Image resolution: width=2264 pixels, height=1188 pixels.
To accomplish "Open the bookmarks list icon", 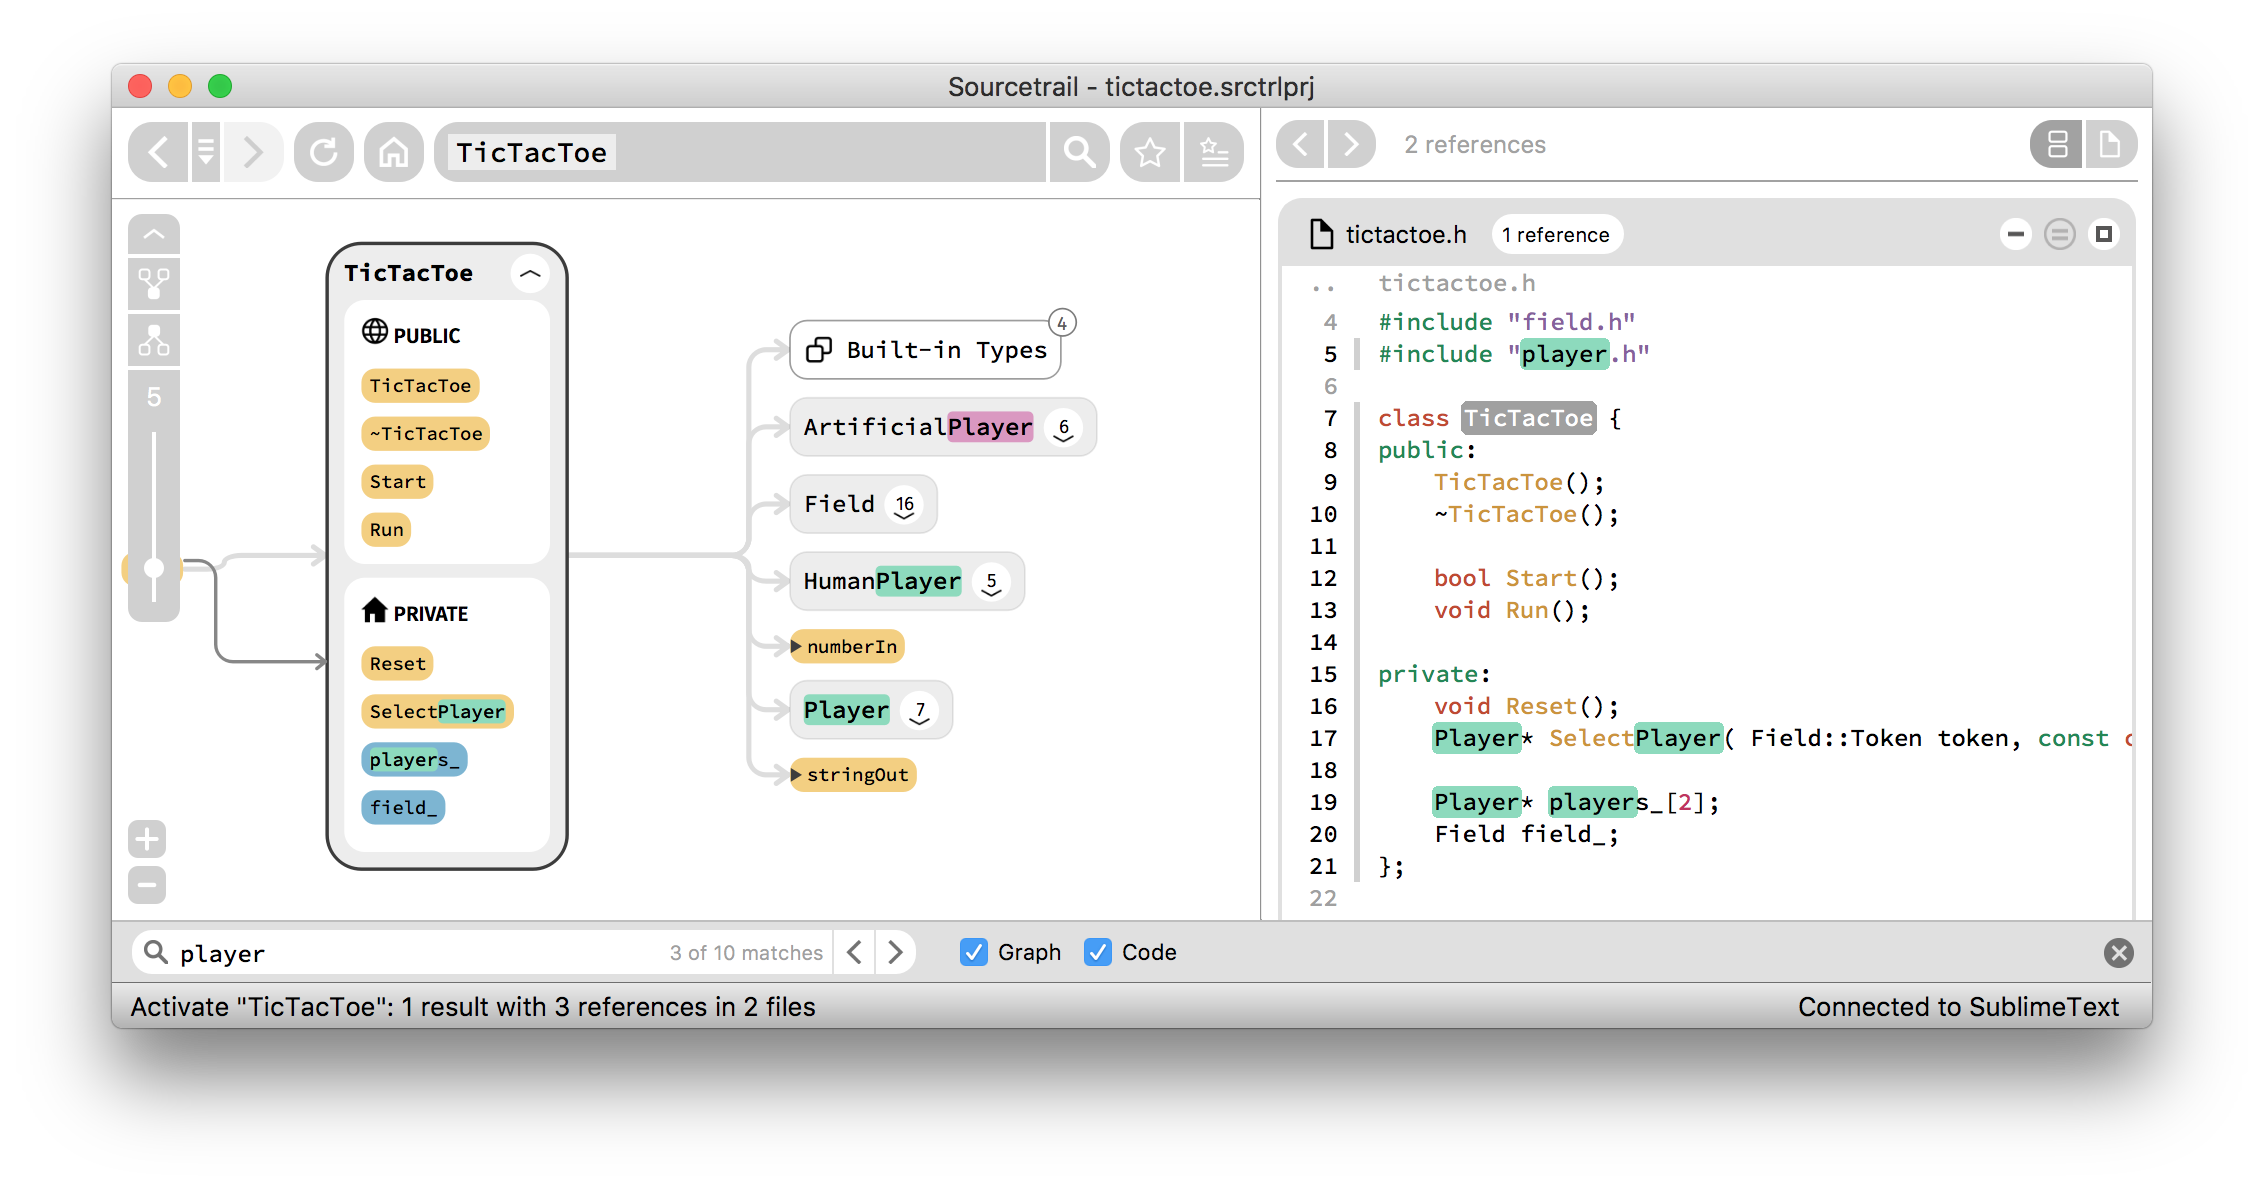I will click(1214, 152).
